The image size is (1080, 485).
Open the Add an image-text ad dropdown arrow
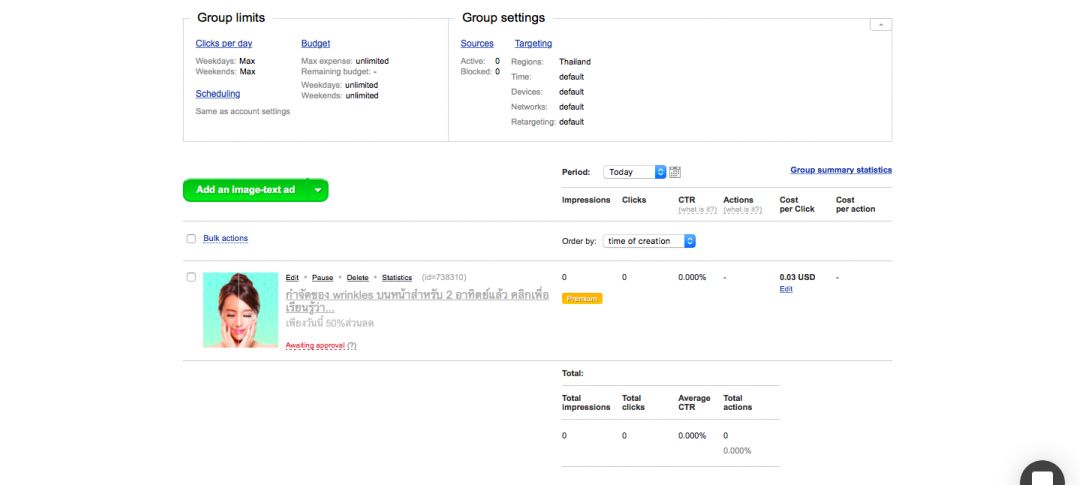click(x=318, y=190)
